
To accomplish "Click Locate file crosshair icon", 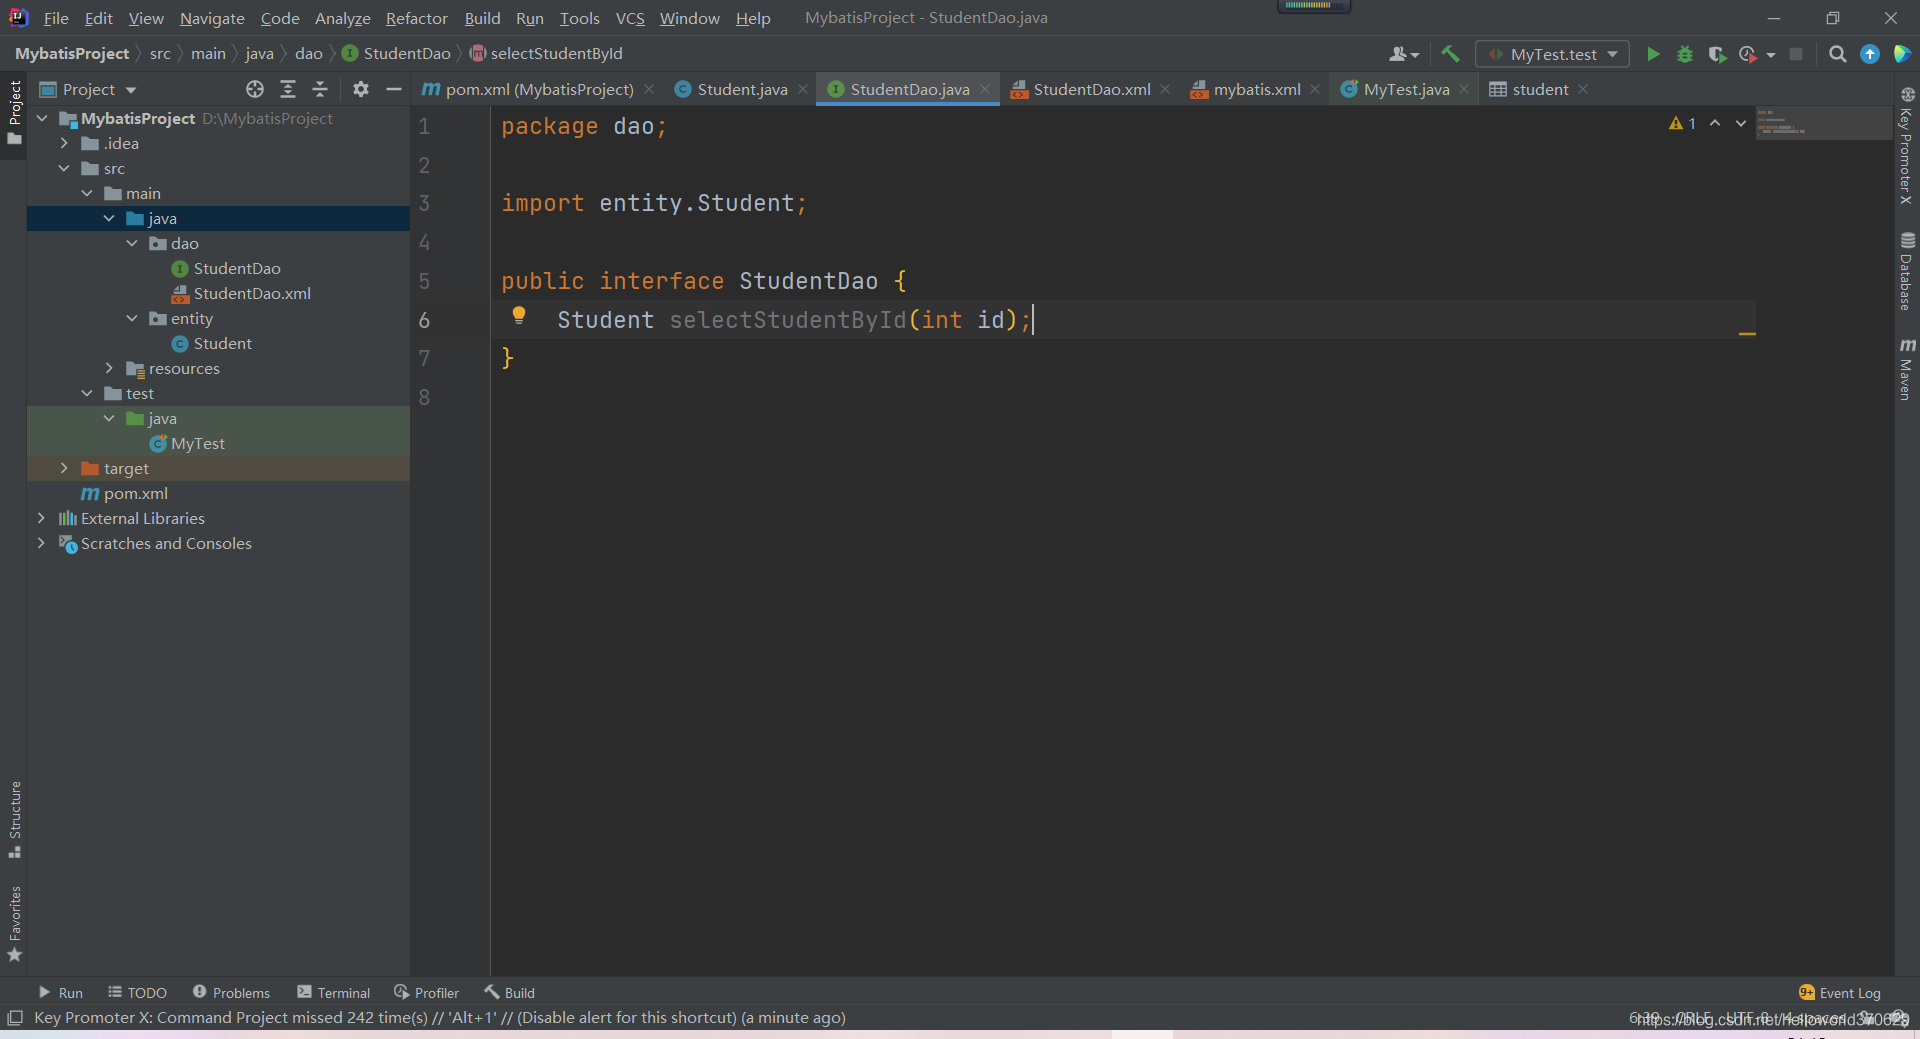I will [255, 89].
